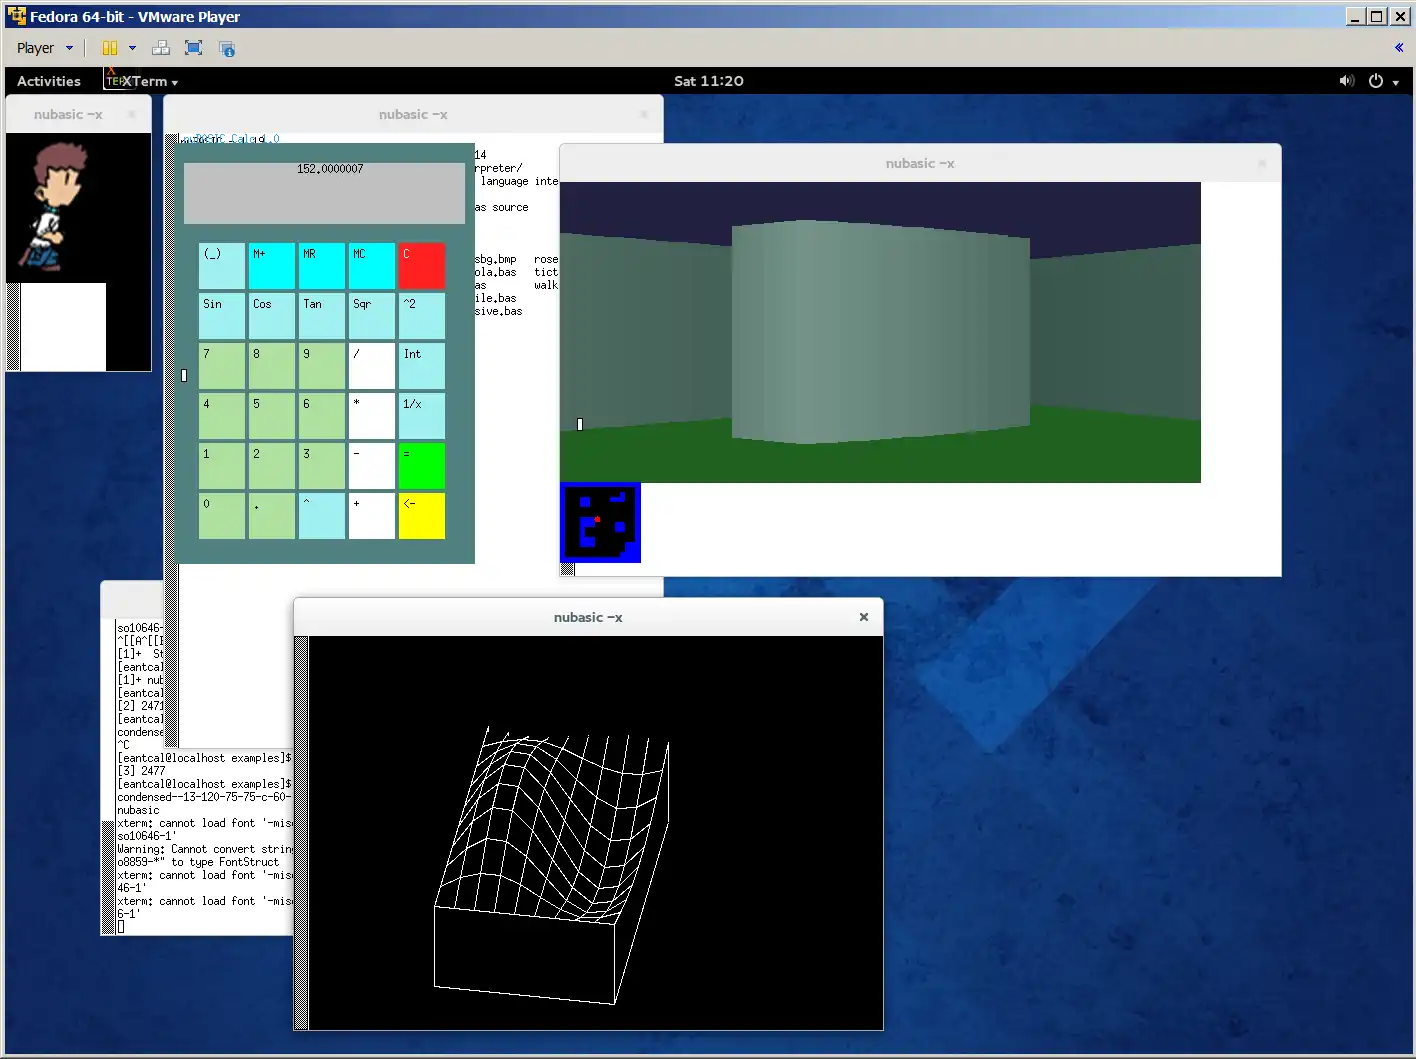Click digit 3 on the calculator
Screen dimensions: 1416x1059
tap(322, 466)
